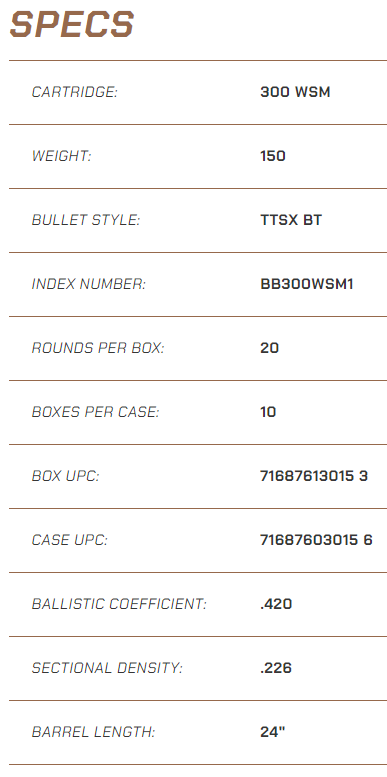
Task: Click index number BB300WSM1
Action: pos(307,284)
